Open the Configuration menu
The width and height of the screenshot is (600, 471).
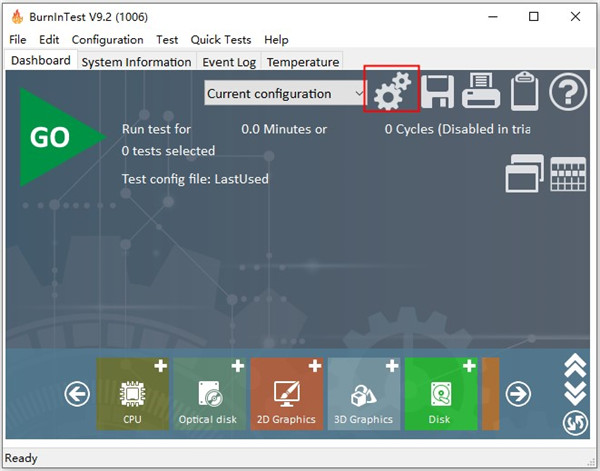tap(108, 39)
